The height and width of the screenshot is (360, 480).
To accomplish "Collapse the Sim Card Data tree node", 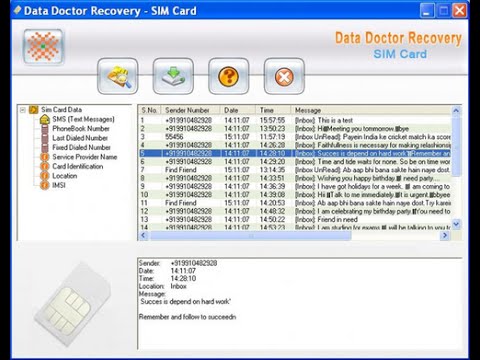I will point(23,110).
